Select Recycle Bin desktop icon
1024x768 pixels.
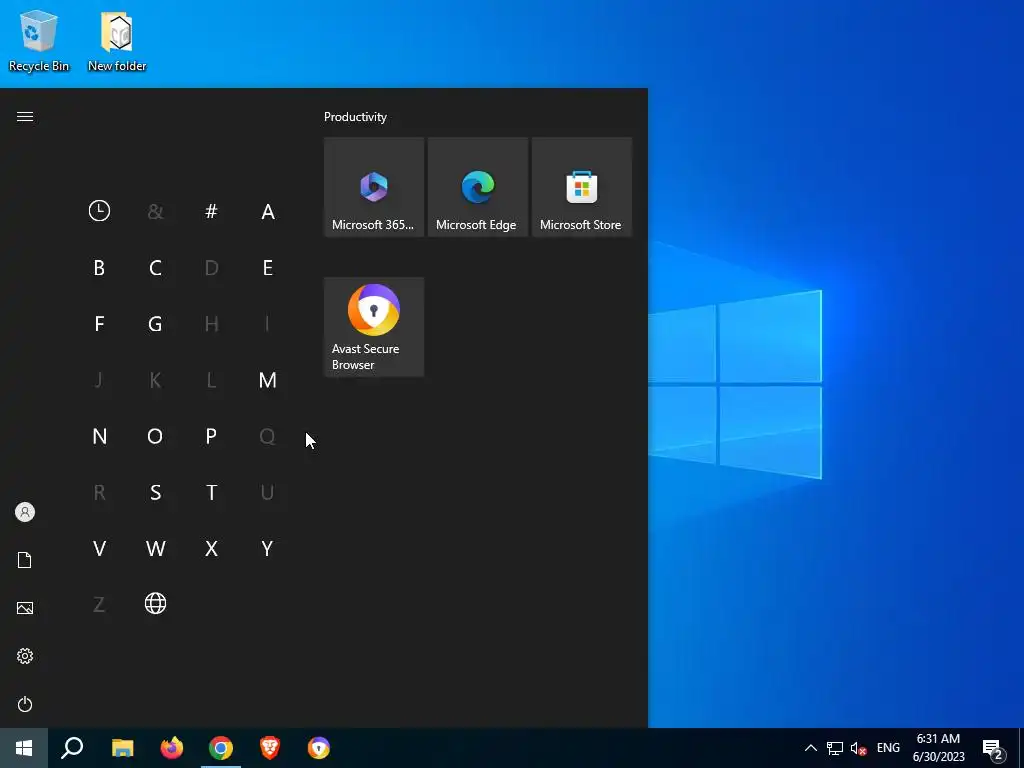[39, 40]
